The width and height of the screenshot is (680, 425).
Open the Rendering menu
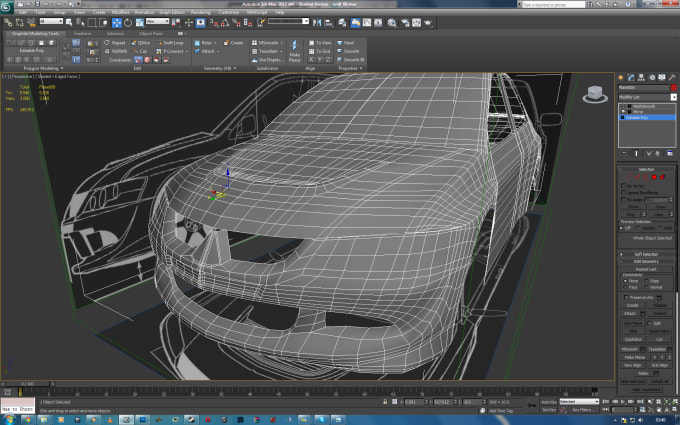[200, 12]
